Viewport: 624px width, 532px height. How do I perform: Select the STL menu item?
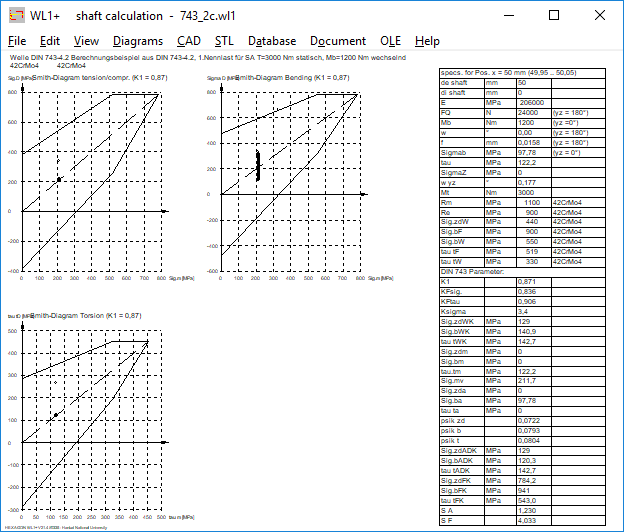224,41
